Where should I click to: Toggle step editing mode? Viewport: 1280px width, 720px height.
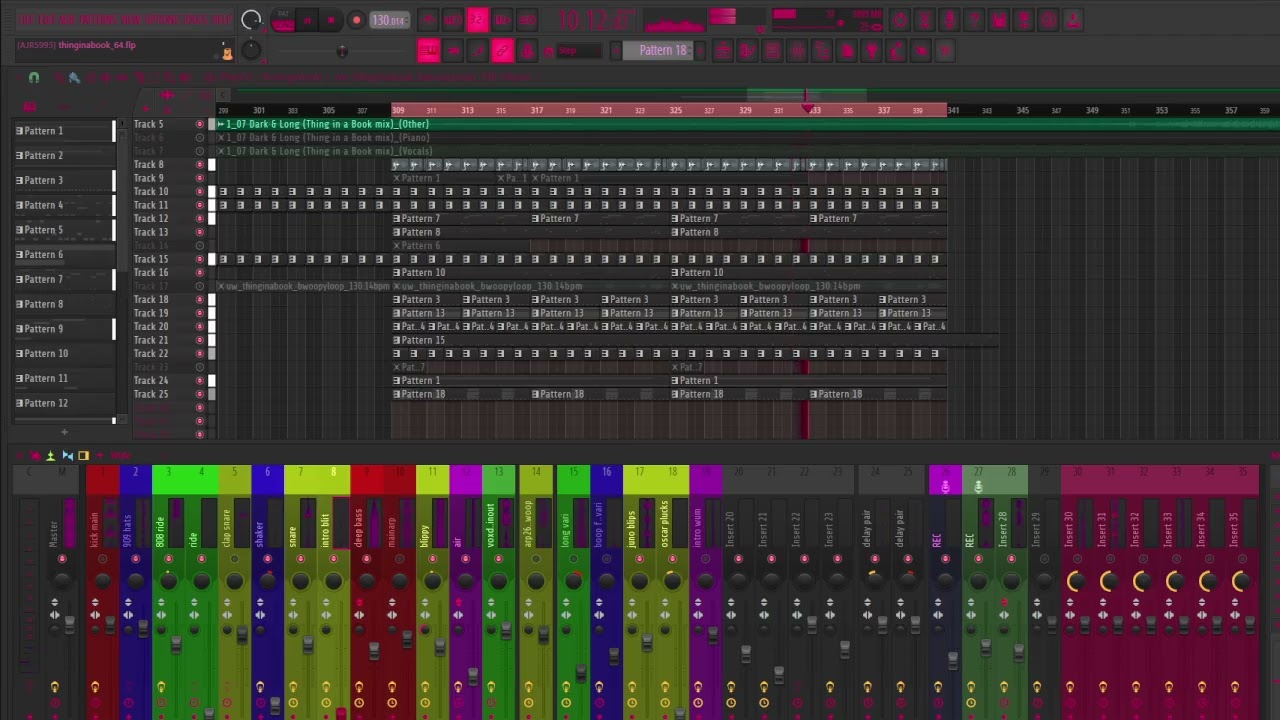[478, 50]
